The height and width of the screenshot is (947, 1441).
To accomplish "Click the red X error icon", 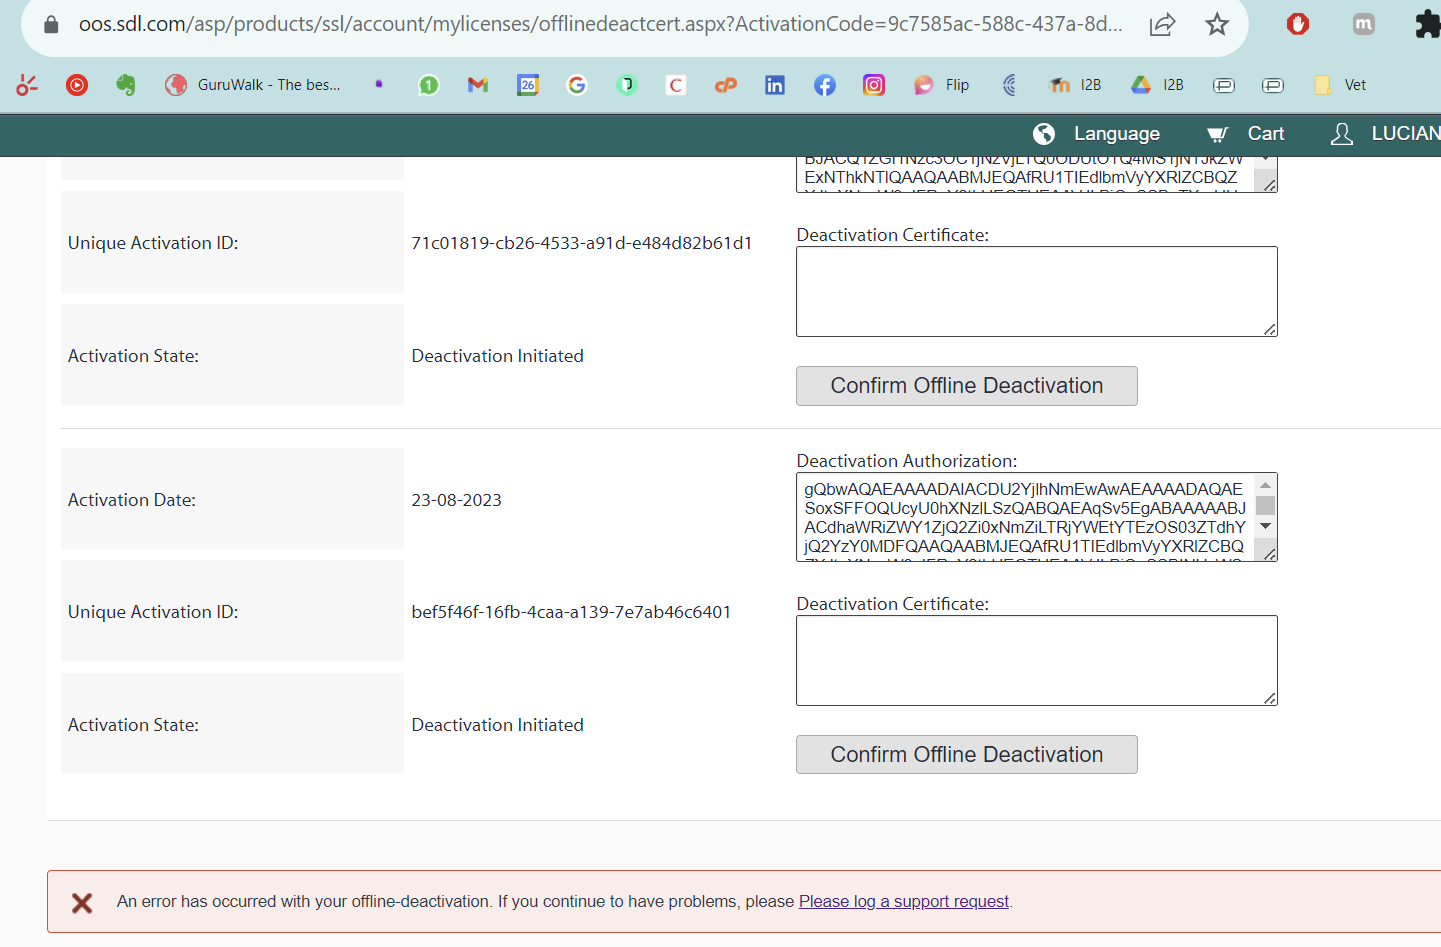I will [x=82, y=903].
